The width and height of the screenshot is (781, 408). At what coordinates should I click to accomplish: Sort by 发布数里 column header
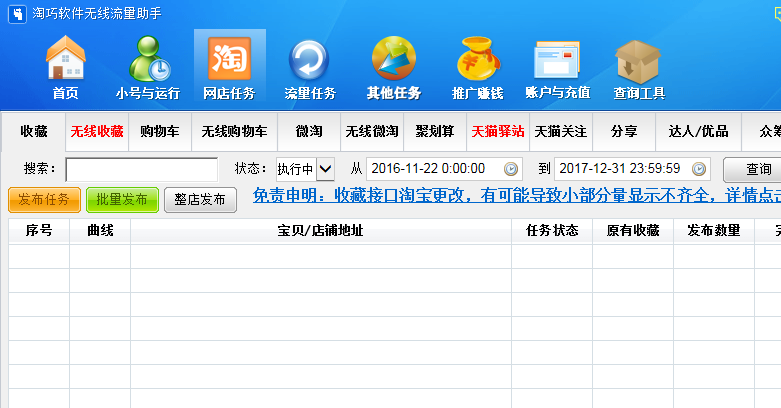(x=714, y=231)
